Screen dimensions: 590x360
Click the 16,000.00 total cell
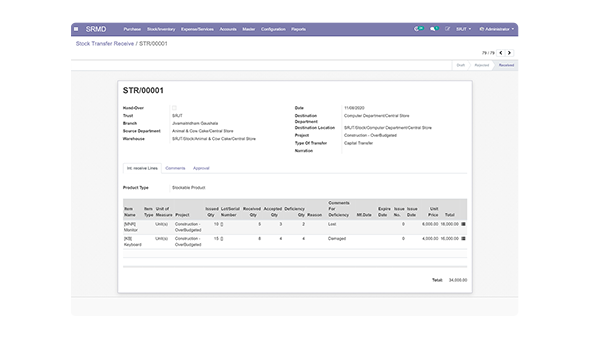point(450,238)
